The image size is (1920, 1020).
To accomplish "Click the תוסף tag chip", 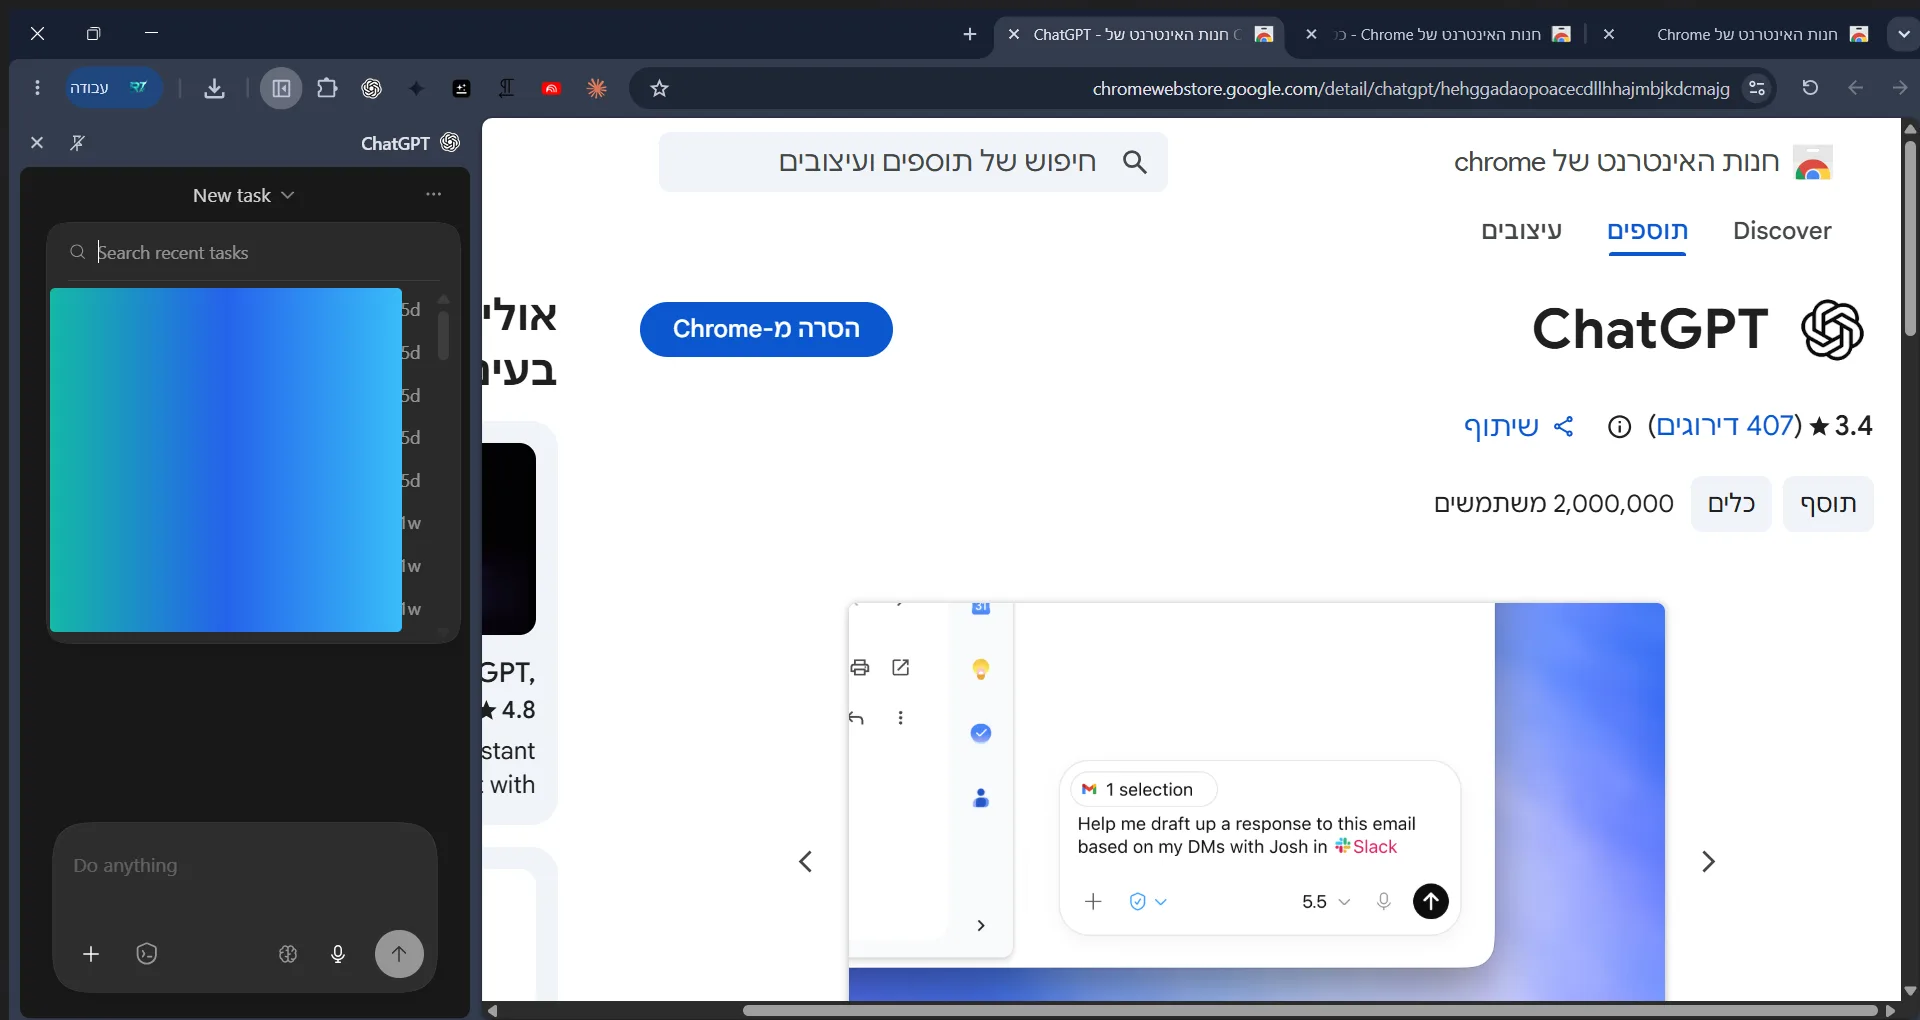I will pos(1828,504).
